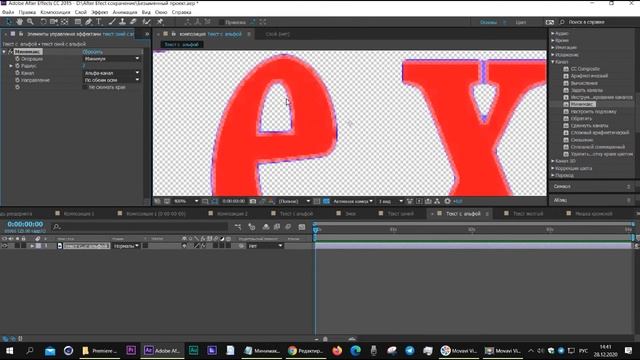The height and width of the screenshot is (360, 640).
Task: Toggle the 'Не сжимать края' checkbox
Action: (x=85, y=87)
